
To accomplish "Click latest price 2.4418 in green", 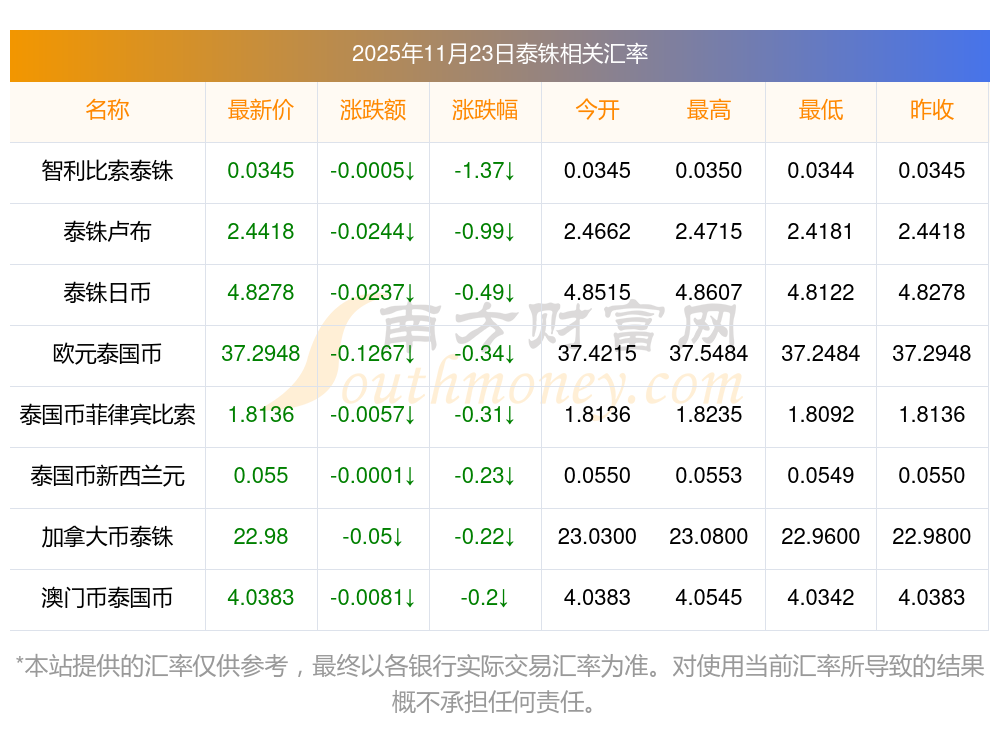I will click(x=260, y=232).
